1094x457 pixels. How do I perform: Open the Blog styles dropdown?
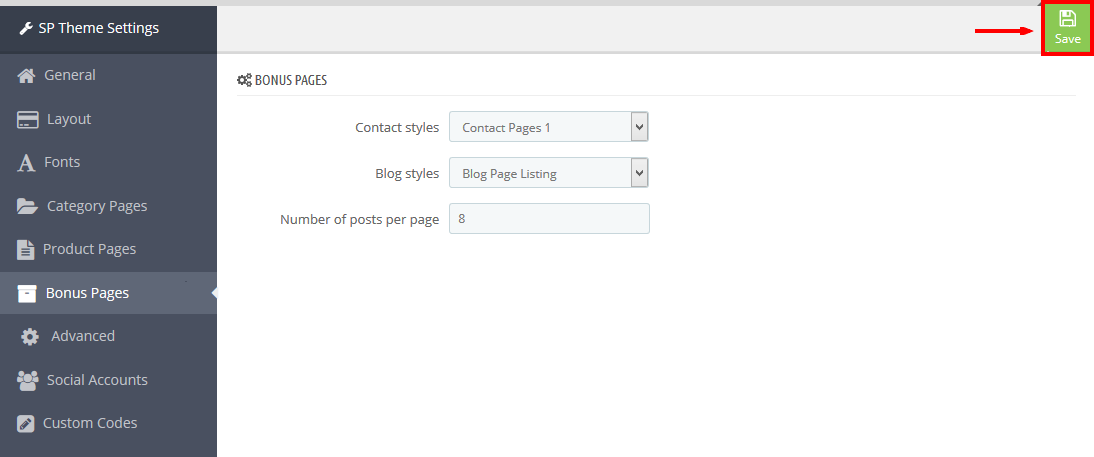549,173
